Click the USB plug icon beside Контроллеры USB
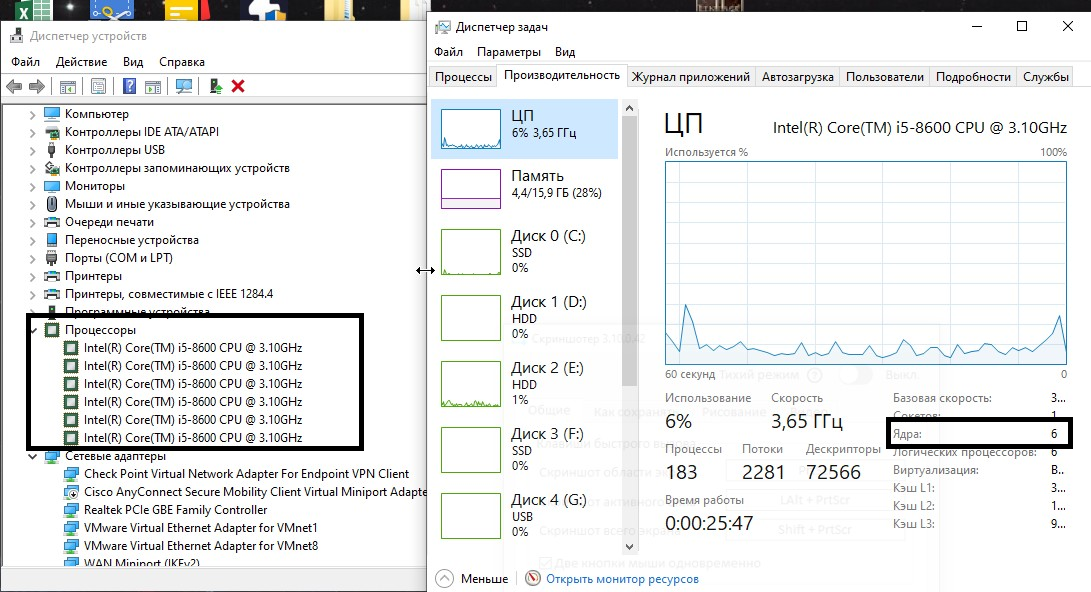This screenshot has width=1091, height=592. [52, 150]
